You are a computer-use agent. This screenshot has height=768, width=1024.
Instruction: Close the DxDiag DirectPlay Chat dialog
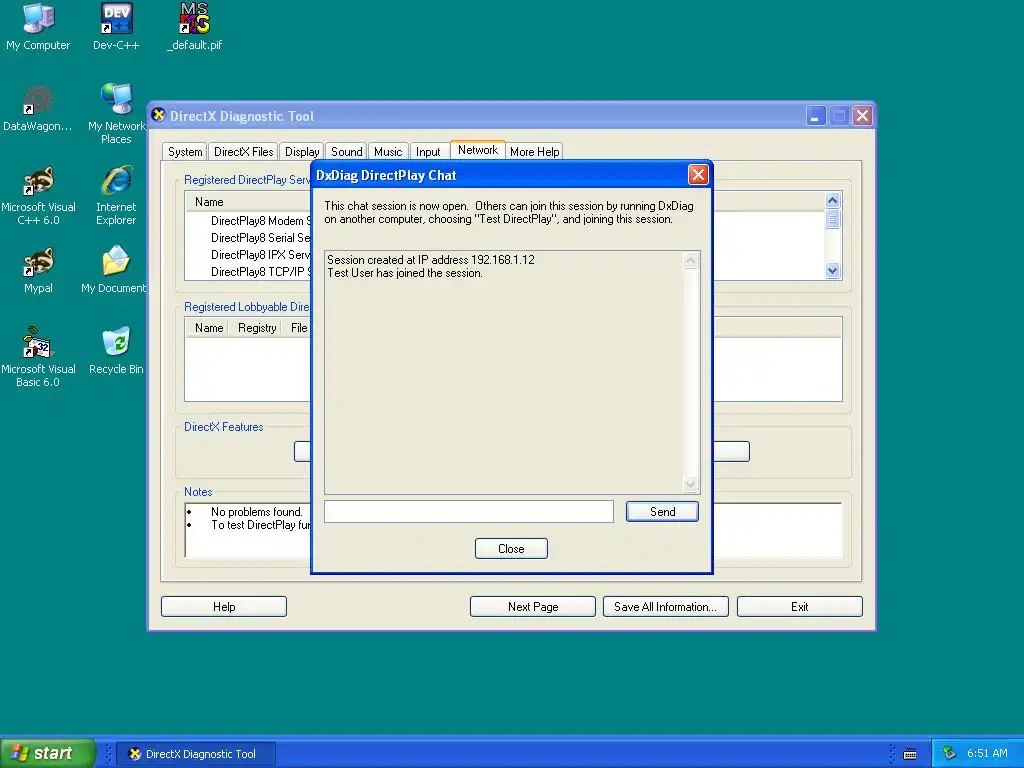tap(698, 174)
